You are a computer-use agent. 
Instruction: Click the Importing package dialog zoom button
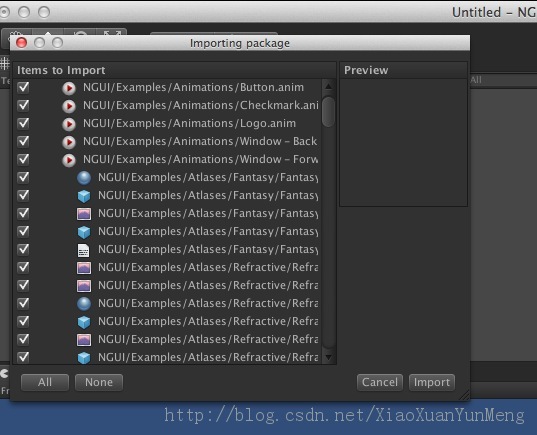(57, 43)
